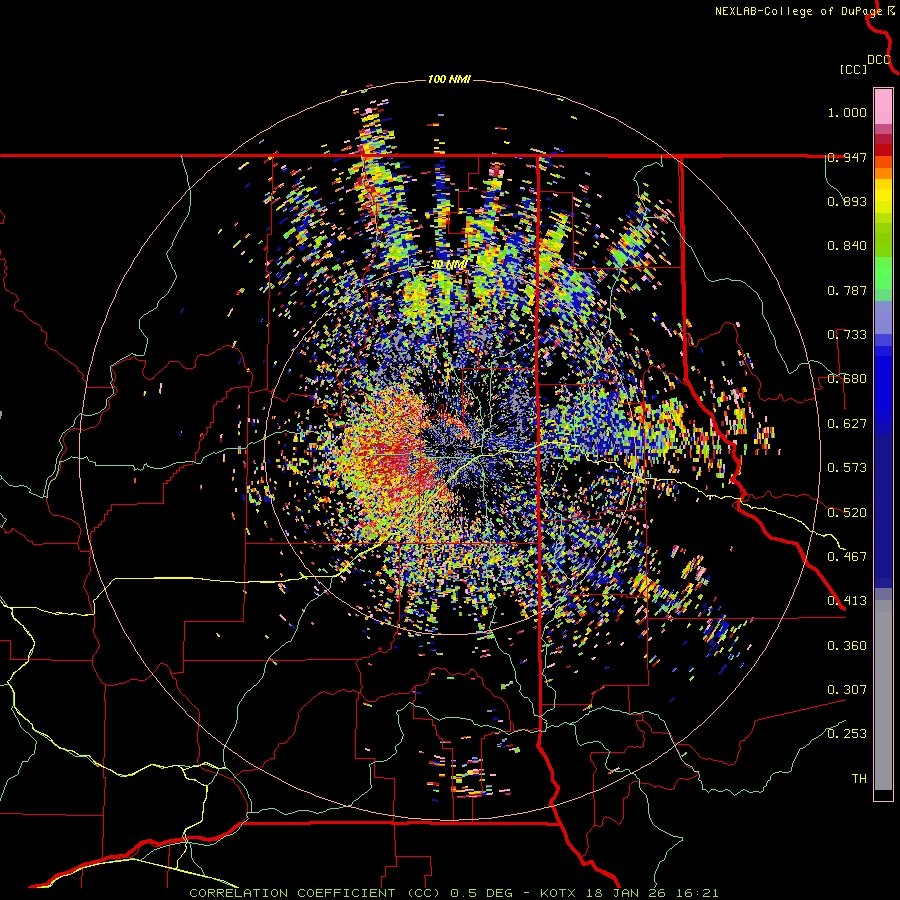Screen dimensions: 900x900
Task: Select the 0.573 scale value
Action: 847,468
